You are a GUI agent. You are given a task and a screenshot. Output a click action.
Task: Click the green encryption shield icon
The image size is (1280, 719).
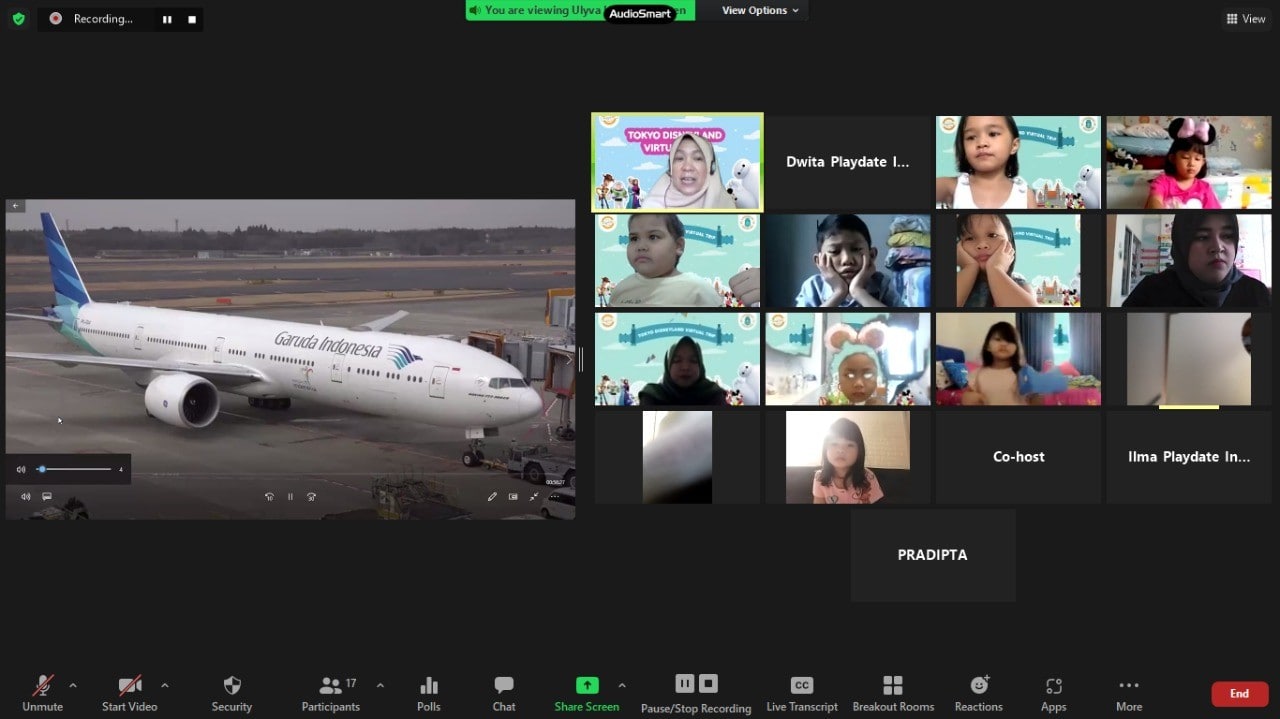(18, 18)
